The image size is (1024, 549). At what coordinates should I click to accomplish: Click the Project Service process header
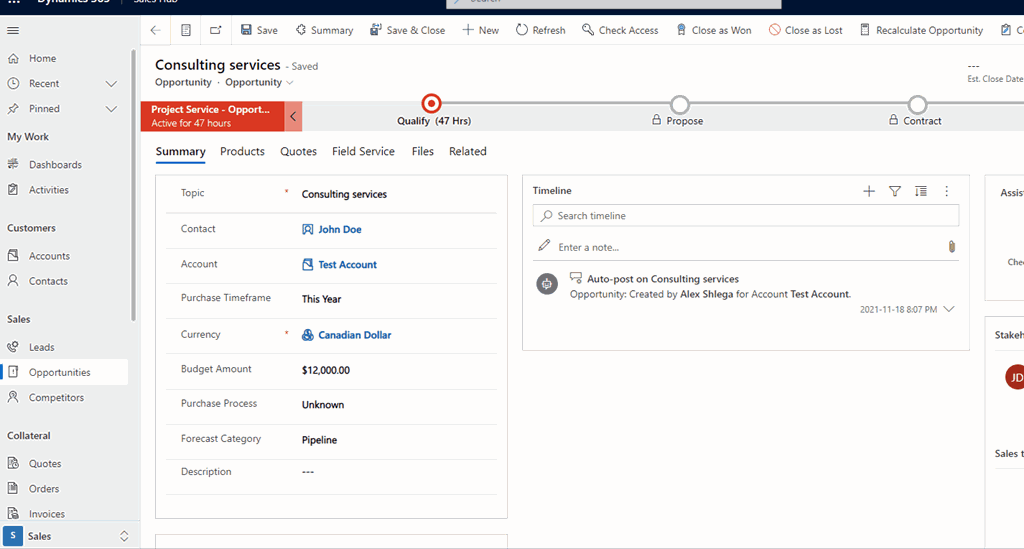point(212,116)
